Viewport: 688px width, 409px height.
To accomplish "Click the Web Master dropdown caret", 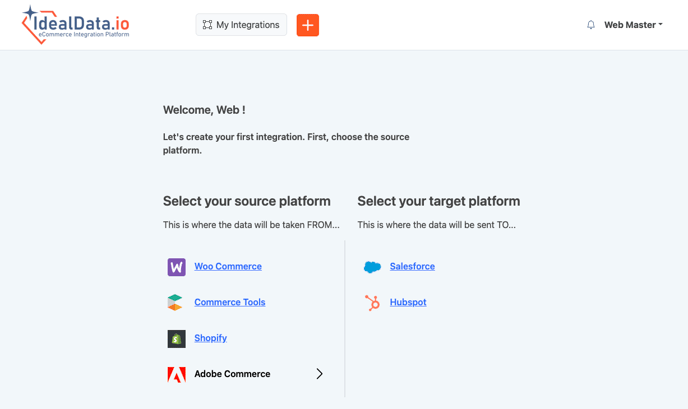I will [x=660, y=25].
